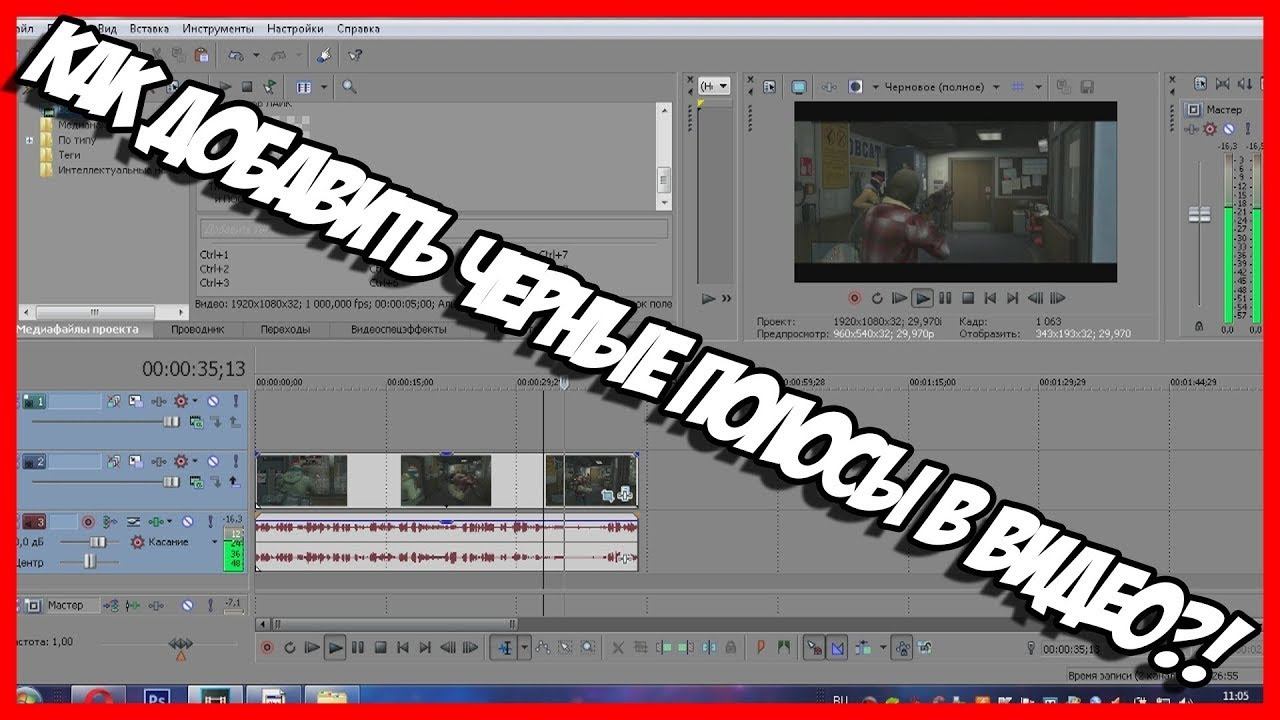Pause playback in the preview window
The height and width of the screenshot is (720, 1280).
945,297
